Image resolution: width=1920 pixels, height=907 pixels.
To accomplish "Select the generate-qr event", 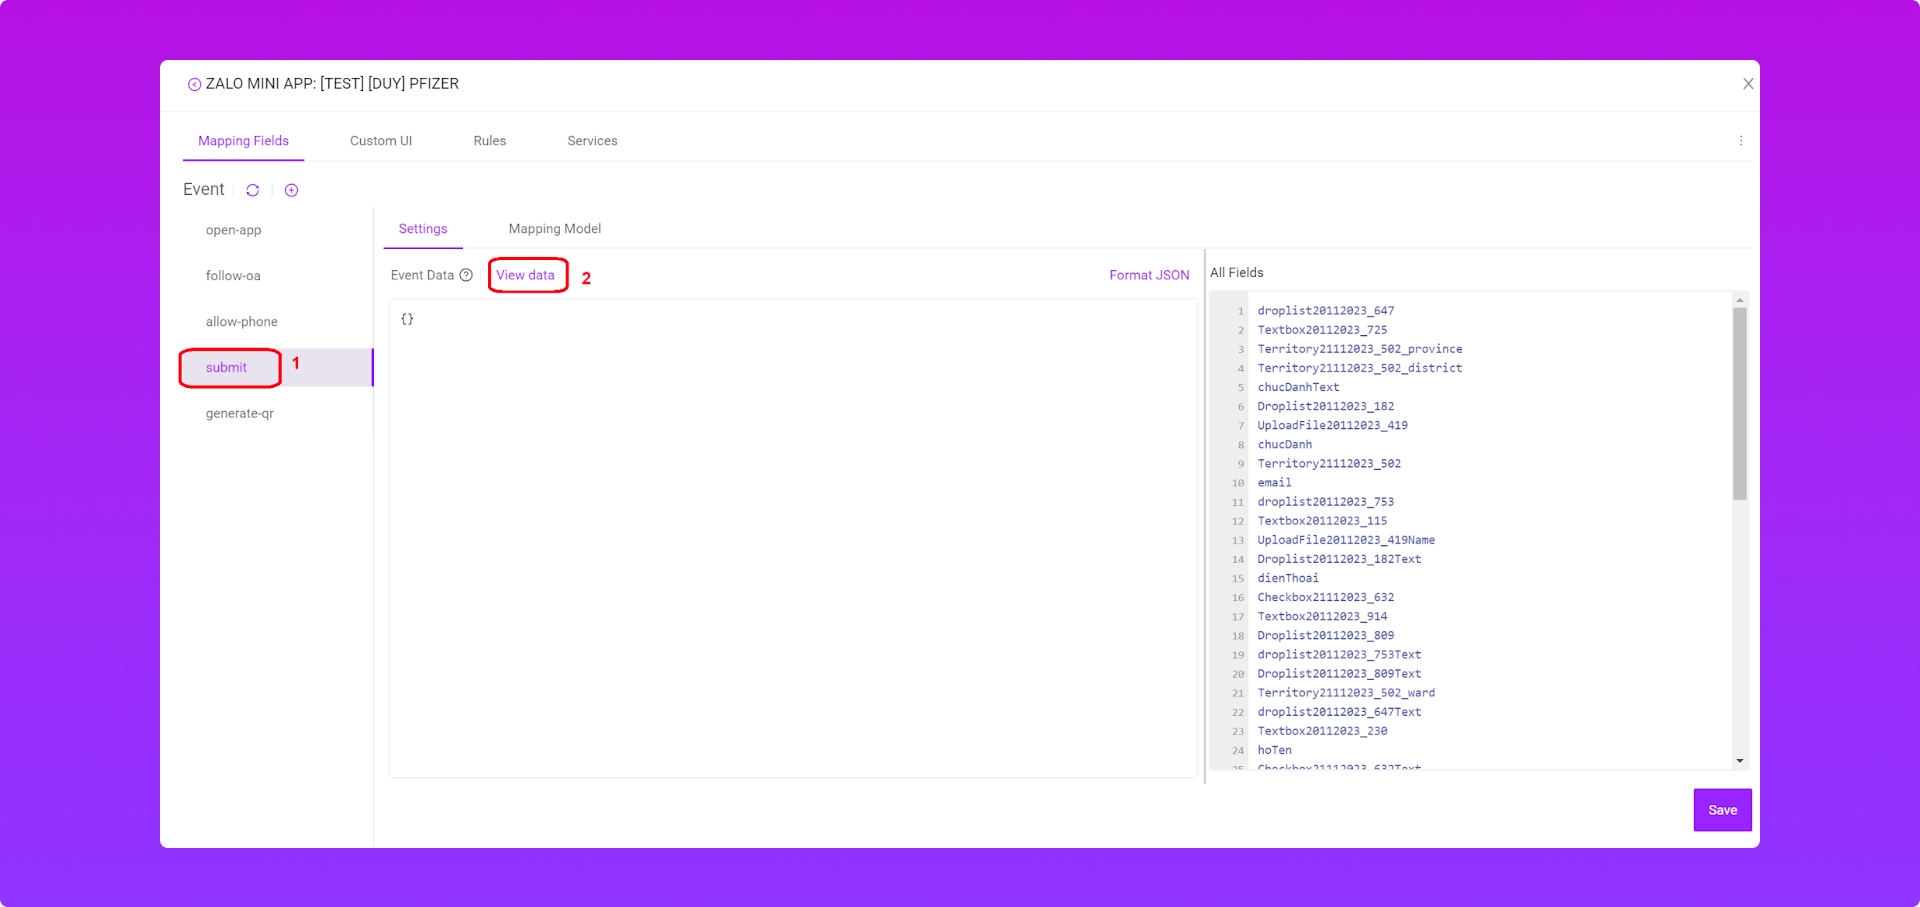I will point(239,414).
